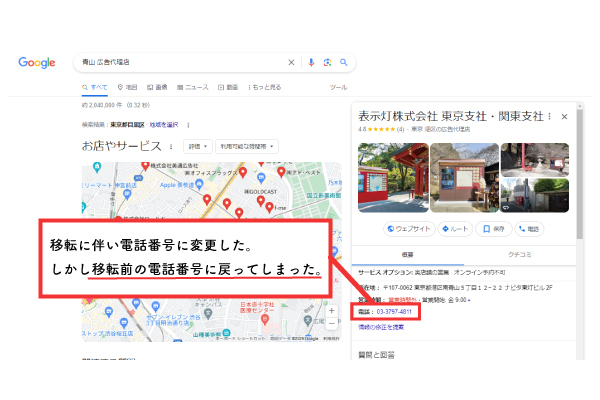
Task: Click the red pin below GOLDCAST label
Action: (261, 201)
